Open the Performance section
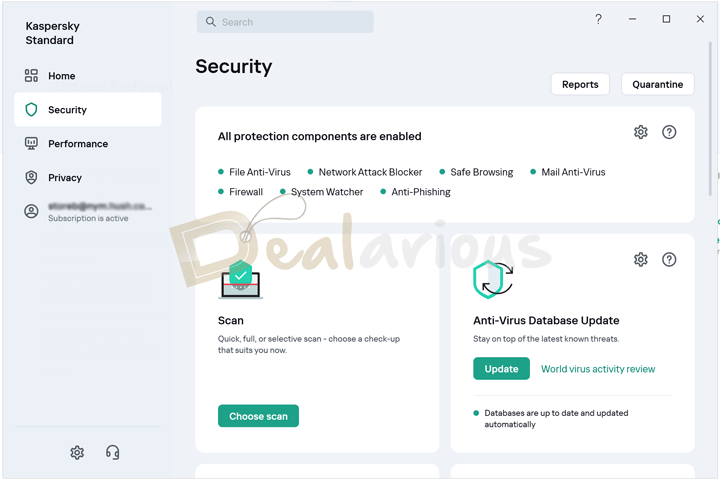The height and width of the screenshot is (480, 720). (x=87, y=144)
